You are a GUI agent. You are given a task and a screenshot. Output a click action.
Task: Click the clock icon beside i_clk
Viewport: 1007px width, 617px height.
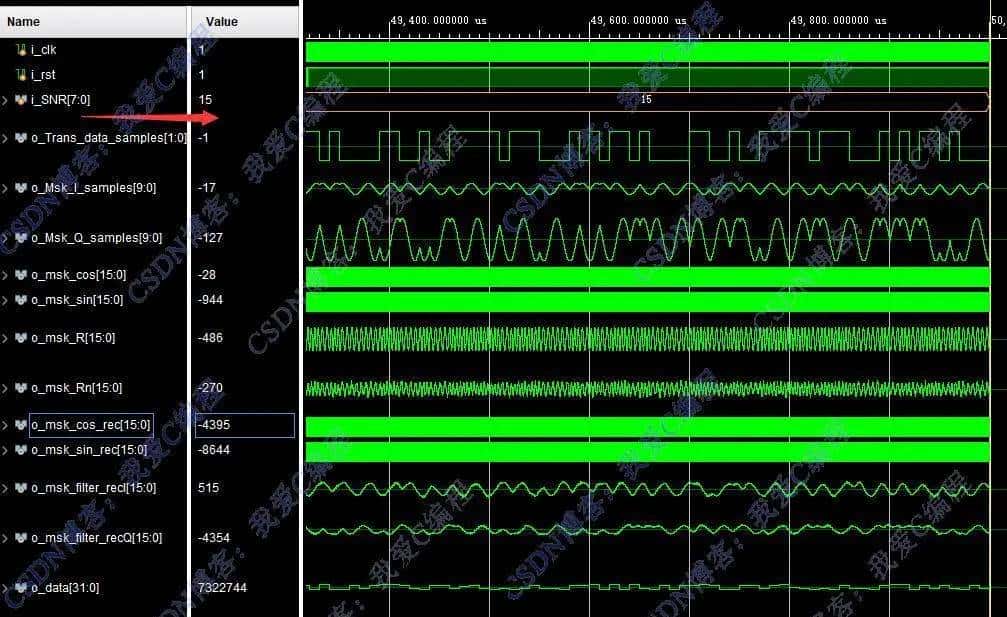tap(22, 49)
